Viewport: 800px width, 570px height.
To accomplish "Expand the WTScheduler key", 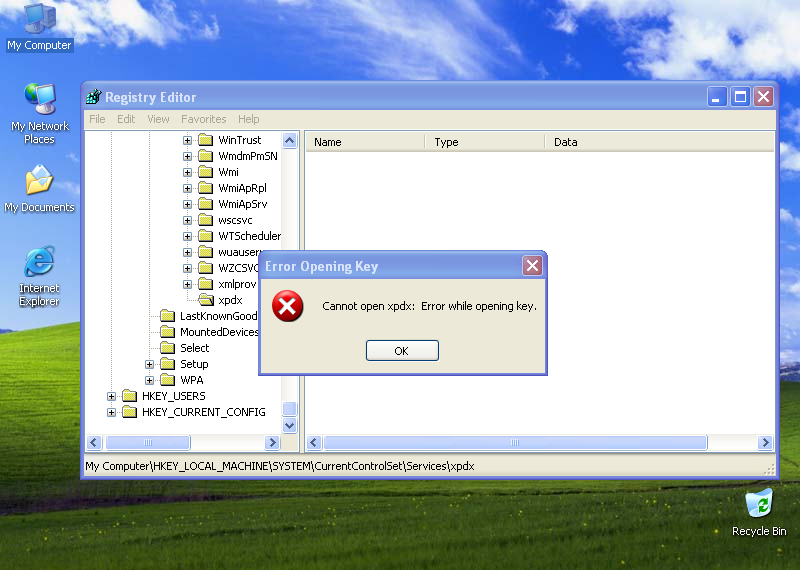I will (x=187, y=236).
